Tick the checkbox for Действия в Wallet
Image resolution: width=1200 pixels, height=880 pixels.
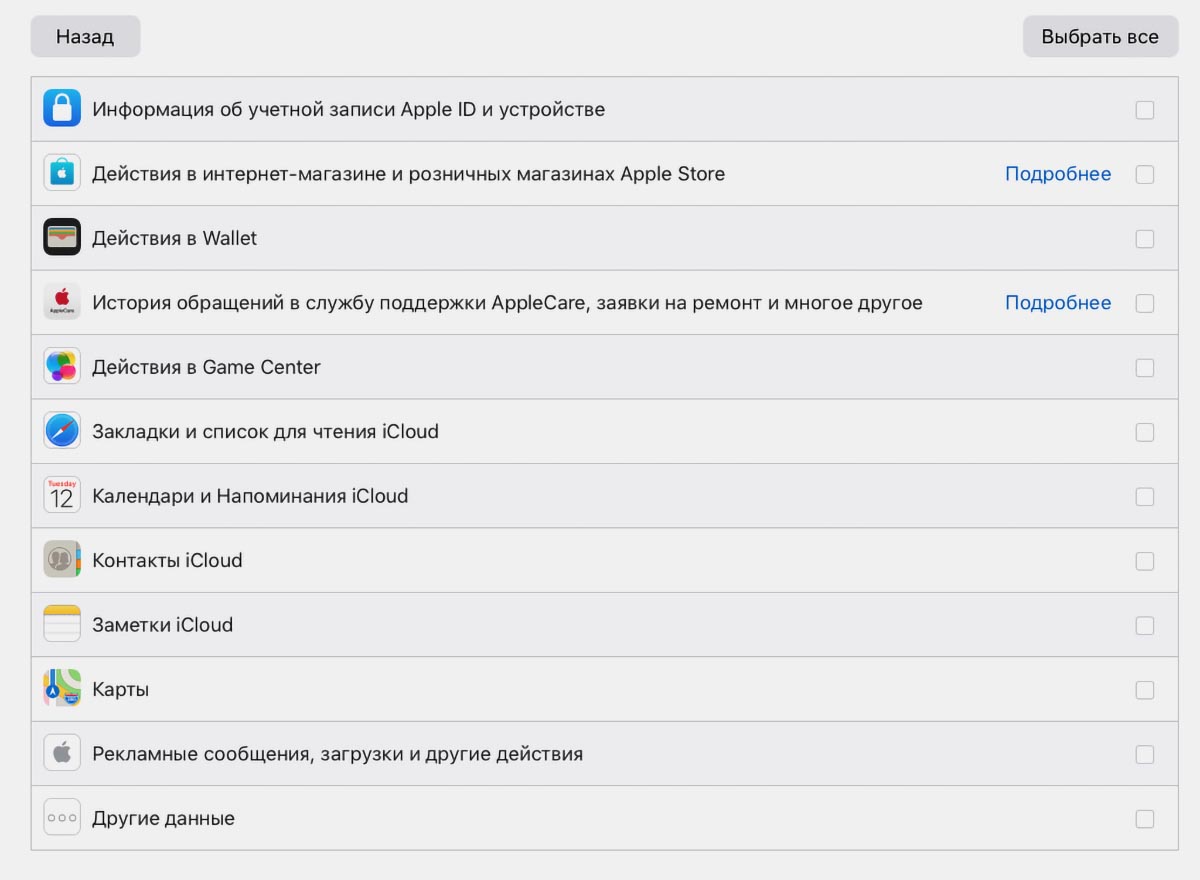[x=1145, y=239]
